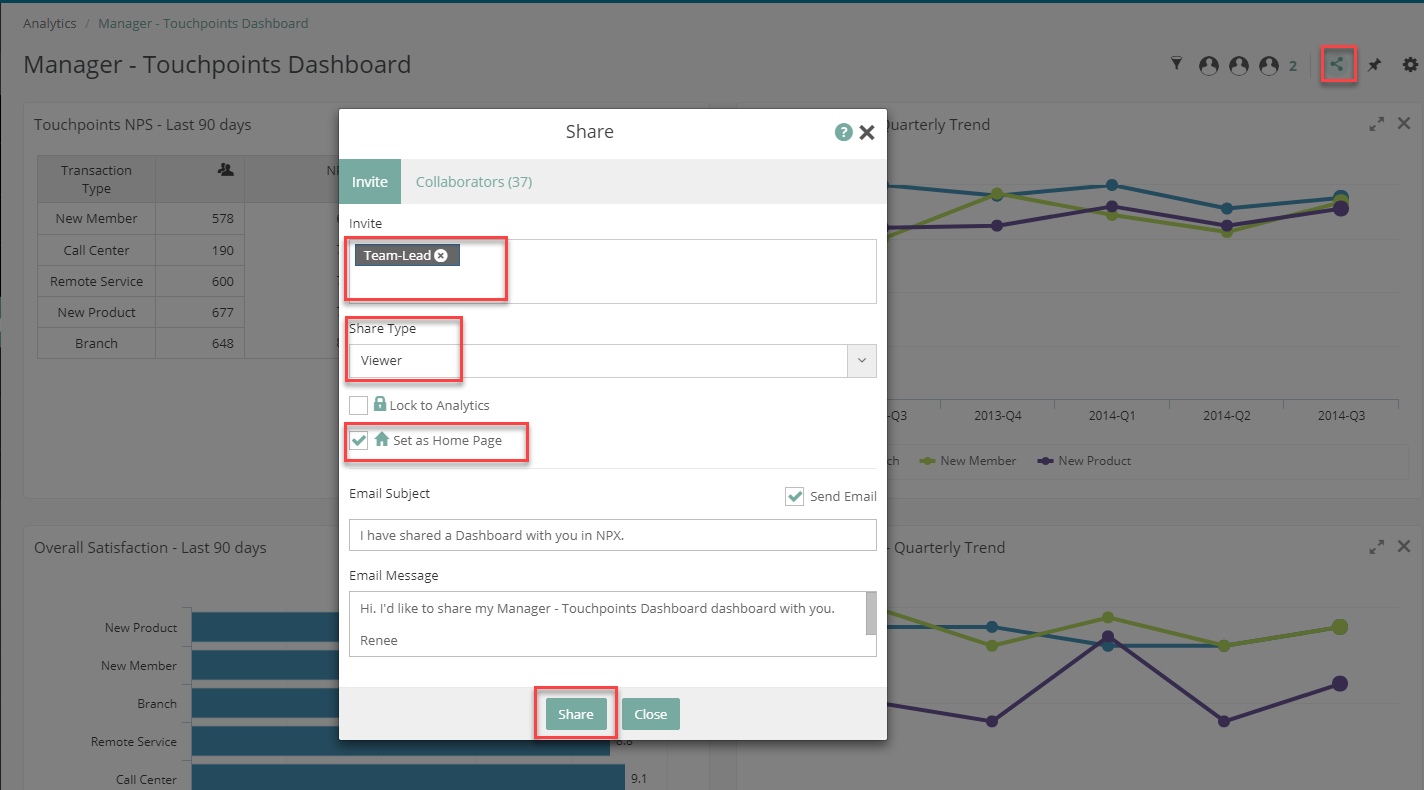The image size is (1424, 790).
Task: Click the Email Message scrollbar
Action: pos(870,613)
